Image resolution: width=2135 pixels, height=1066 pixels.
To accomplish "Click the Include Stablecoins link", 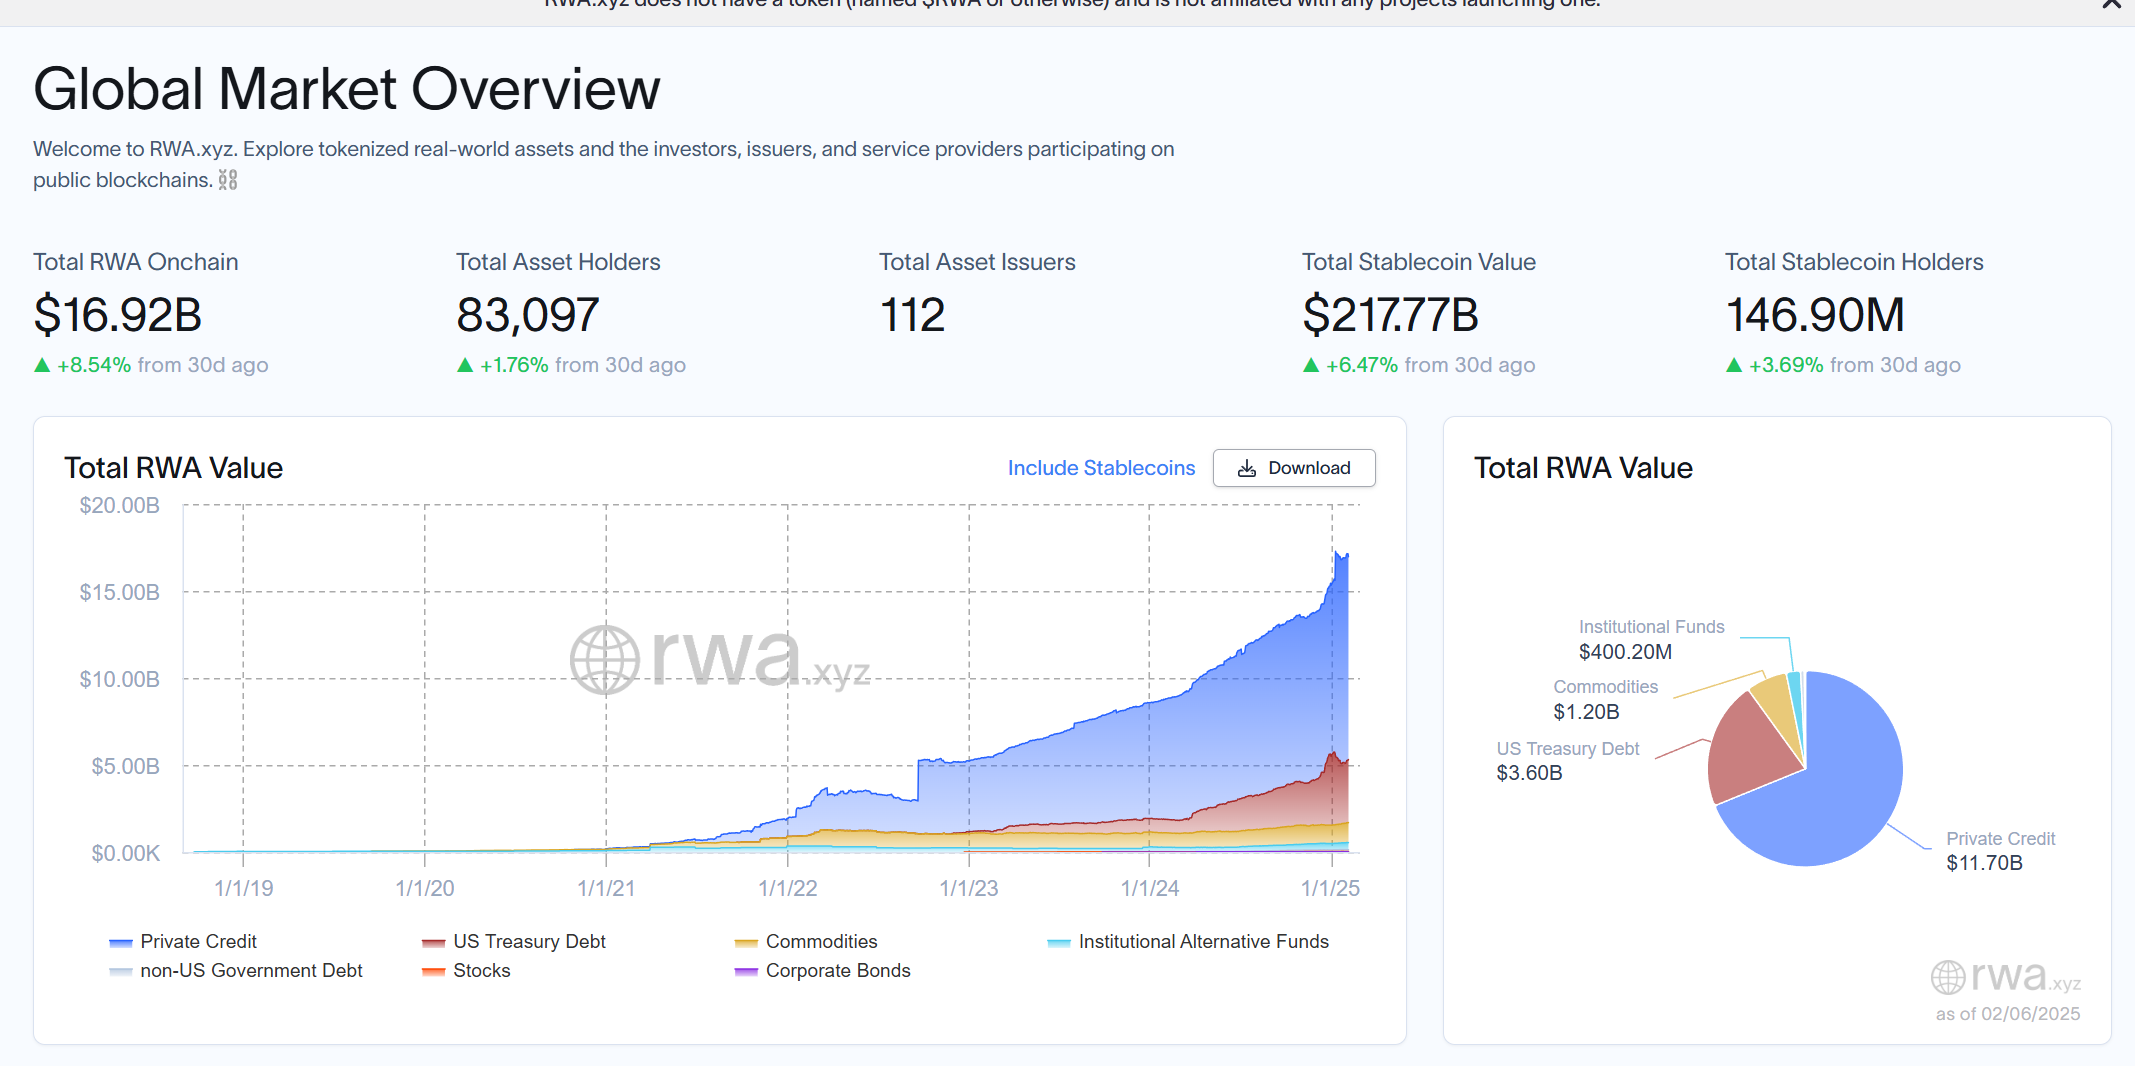I will coord(1101,468).
